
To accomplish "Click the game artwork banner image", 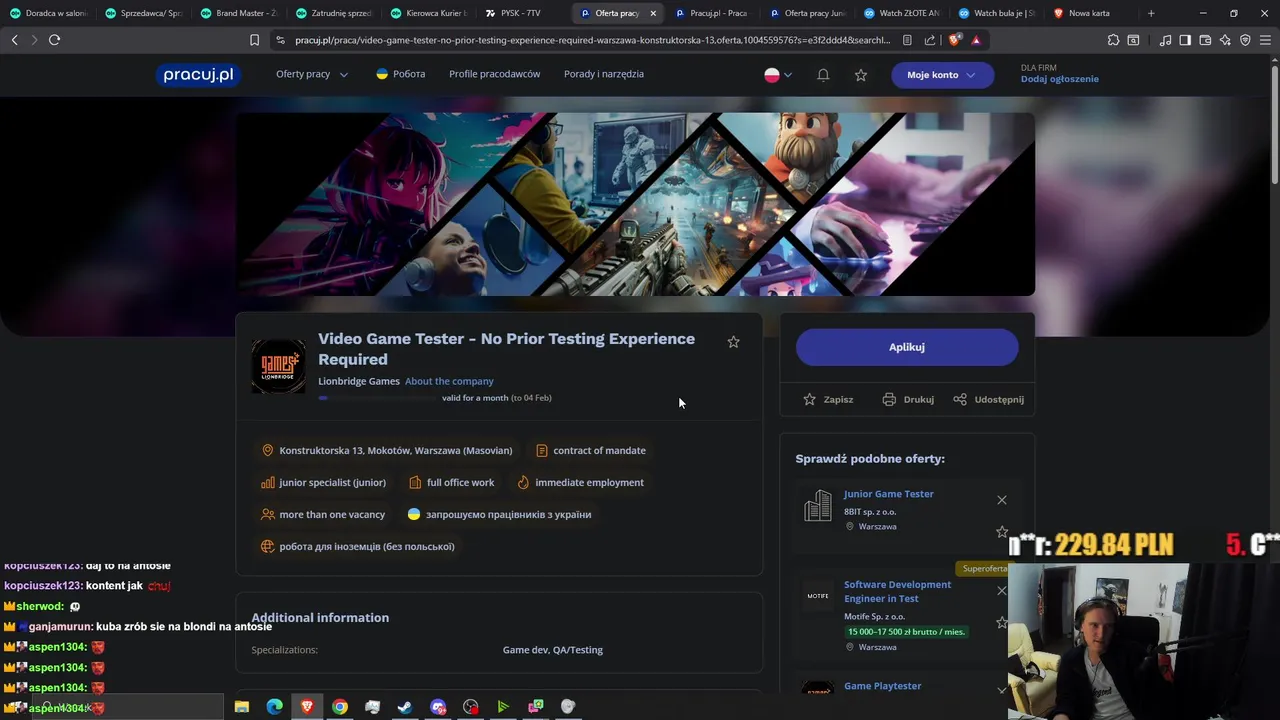I will point(635,204).
